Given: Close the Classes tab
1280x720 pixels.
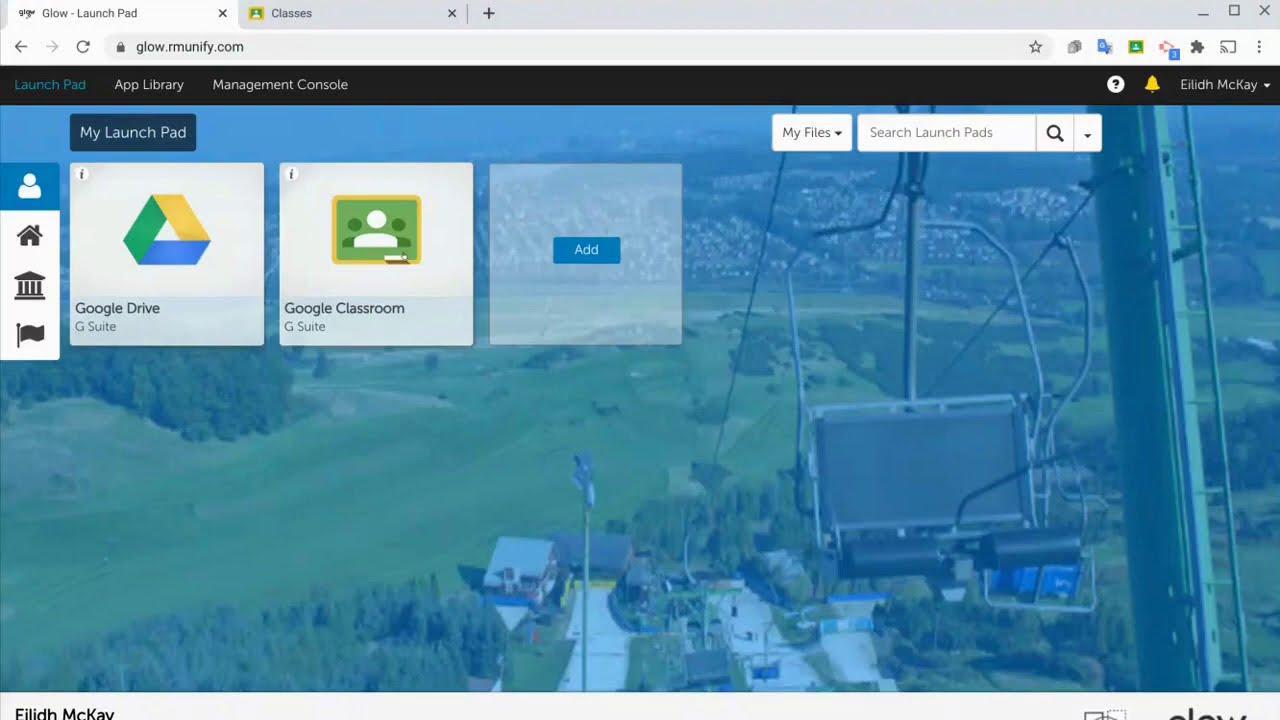Looking at the screenshot, I should click(452, 14).
